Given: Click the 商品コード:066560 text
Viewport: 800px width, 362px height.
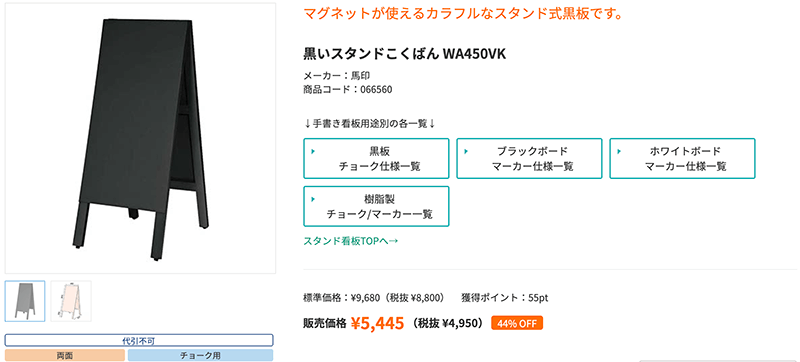Looking at the screenshot, I should (347, 90).
